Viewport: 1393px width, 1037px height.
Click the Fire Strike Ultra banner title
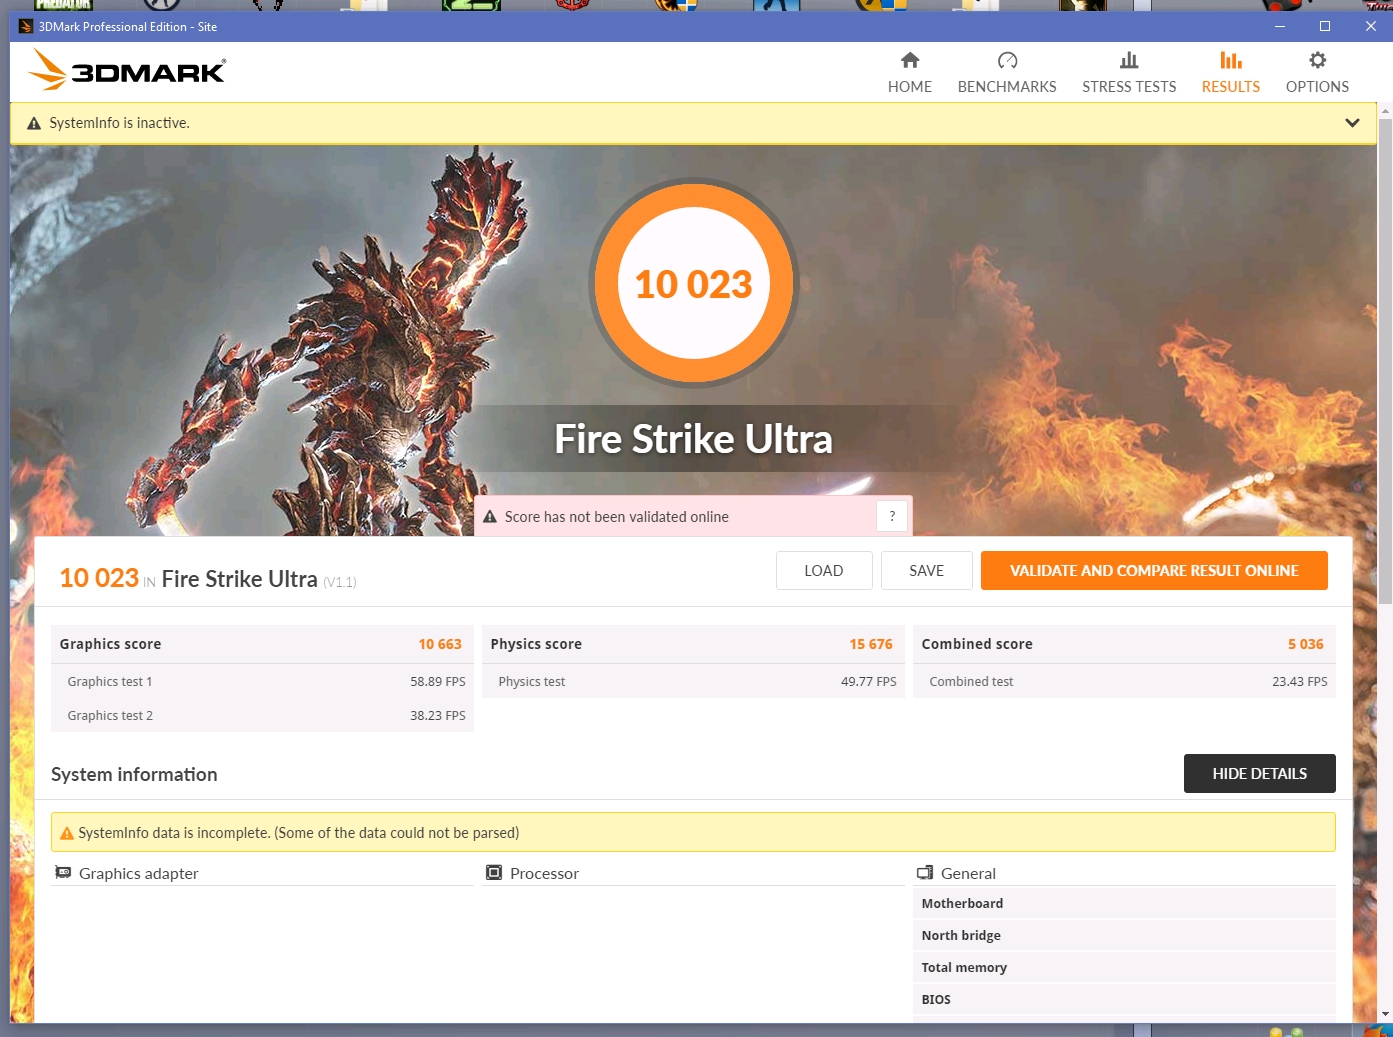tap(694, 439)
